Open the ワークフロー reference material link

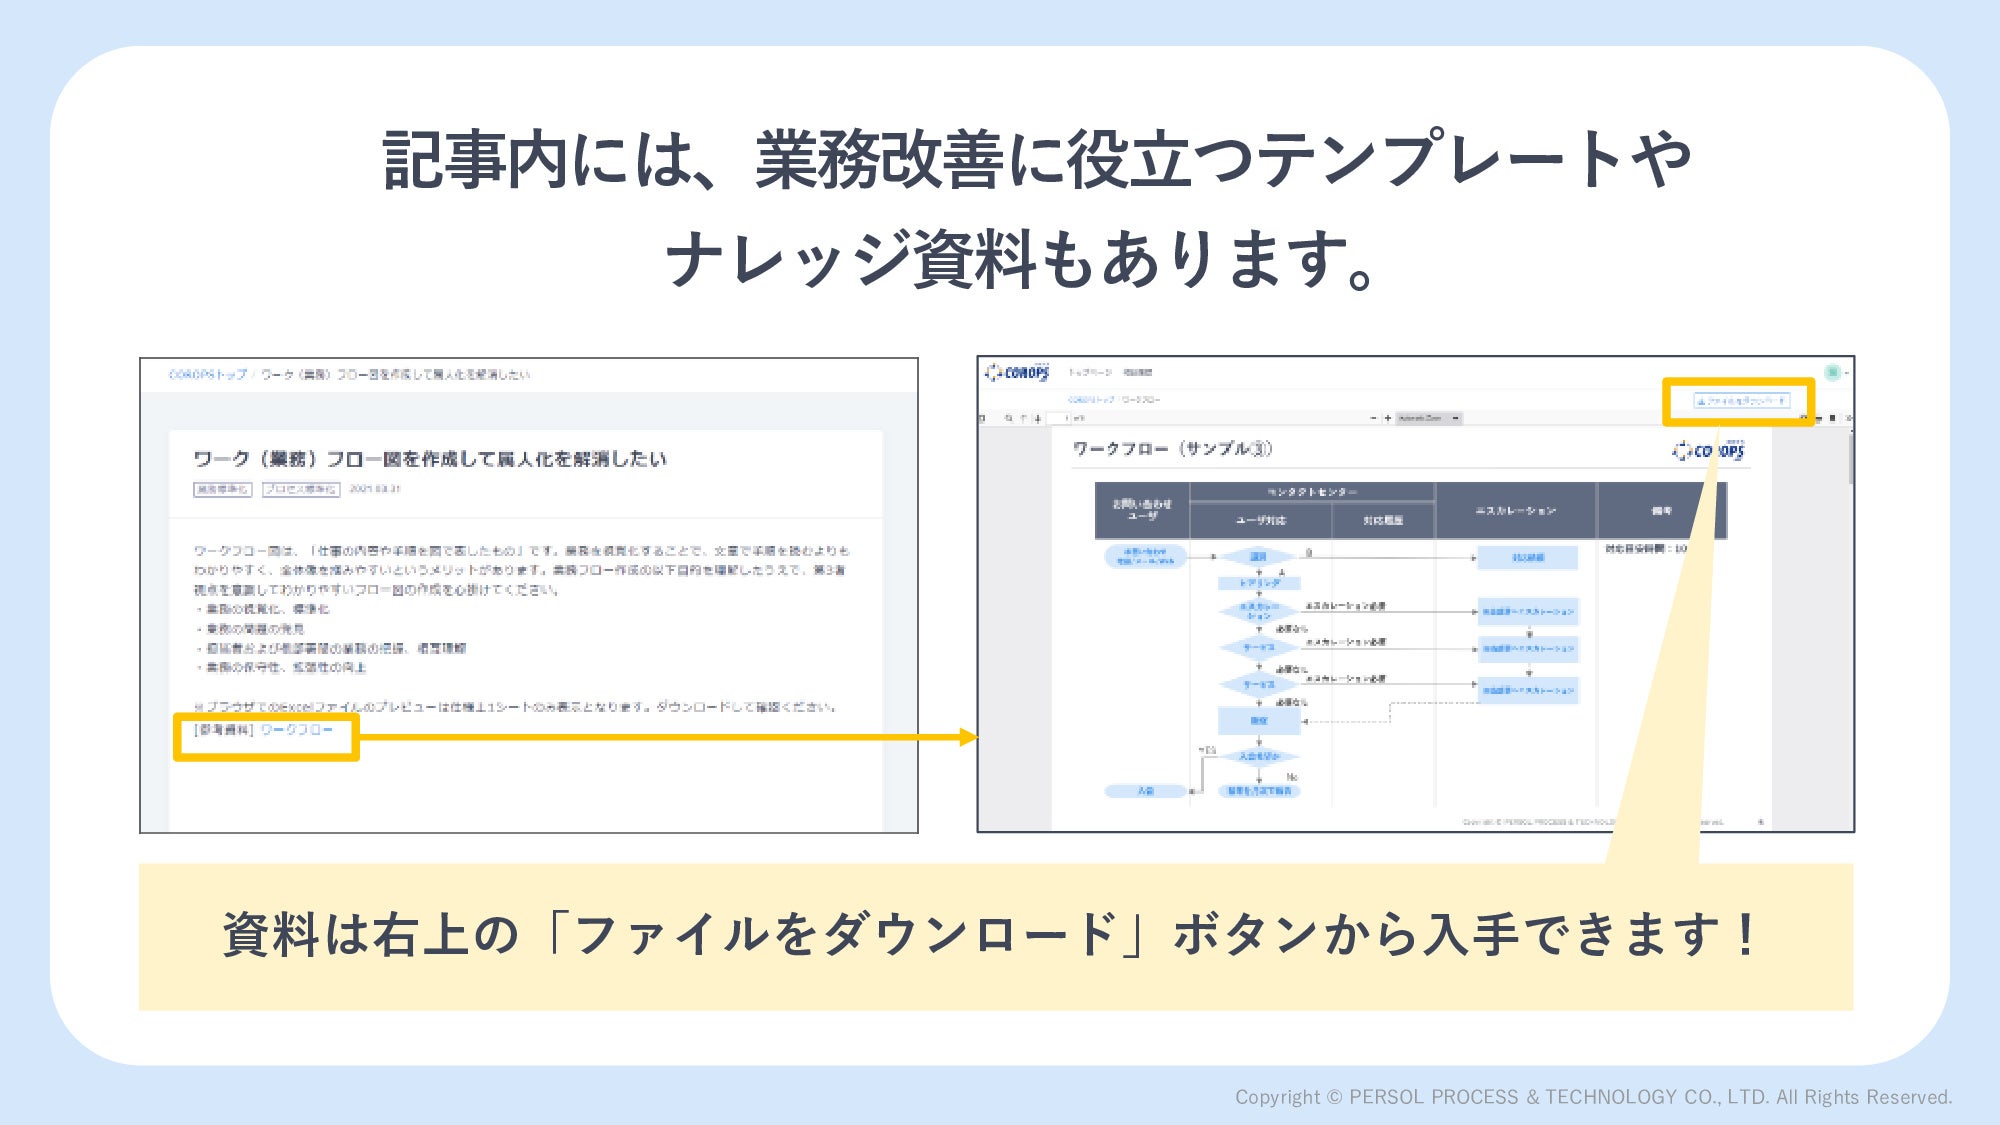tap(296, 730)
